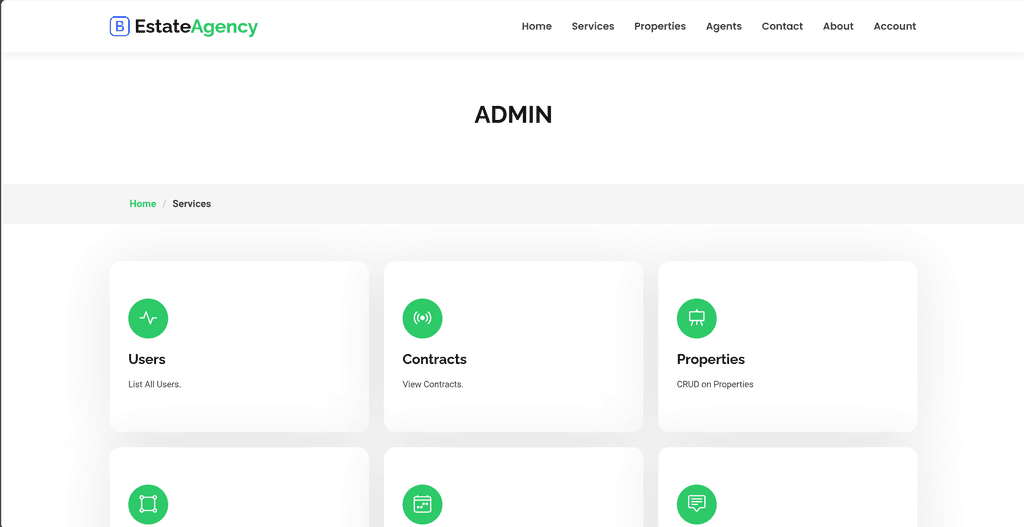Click the ADMIN page heading

513,115
